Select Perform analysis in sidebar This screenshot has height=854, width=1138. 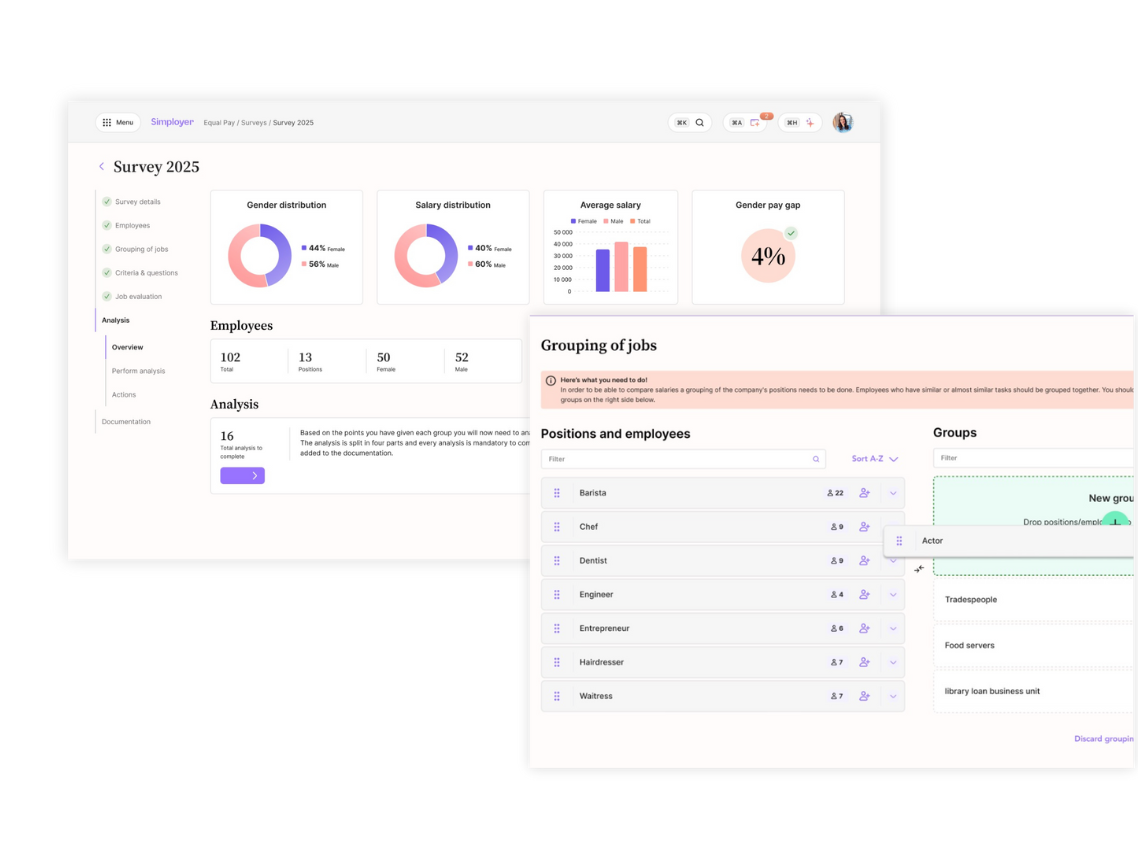point(138,371)
